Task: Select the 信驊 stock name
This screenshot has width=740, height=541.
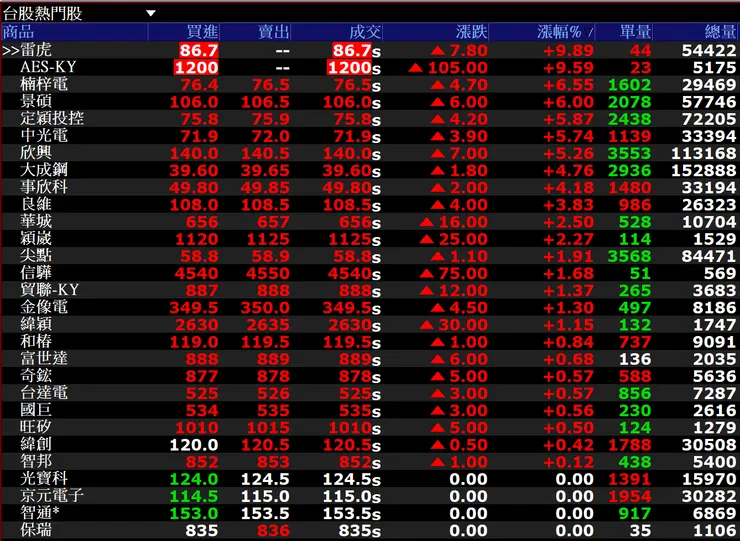Action: (x=36, y=273)
